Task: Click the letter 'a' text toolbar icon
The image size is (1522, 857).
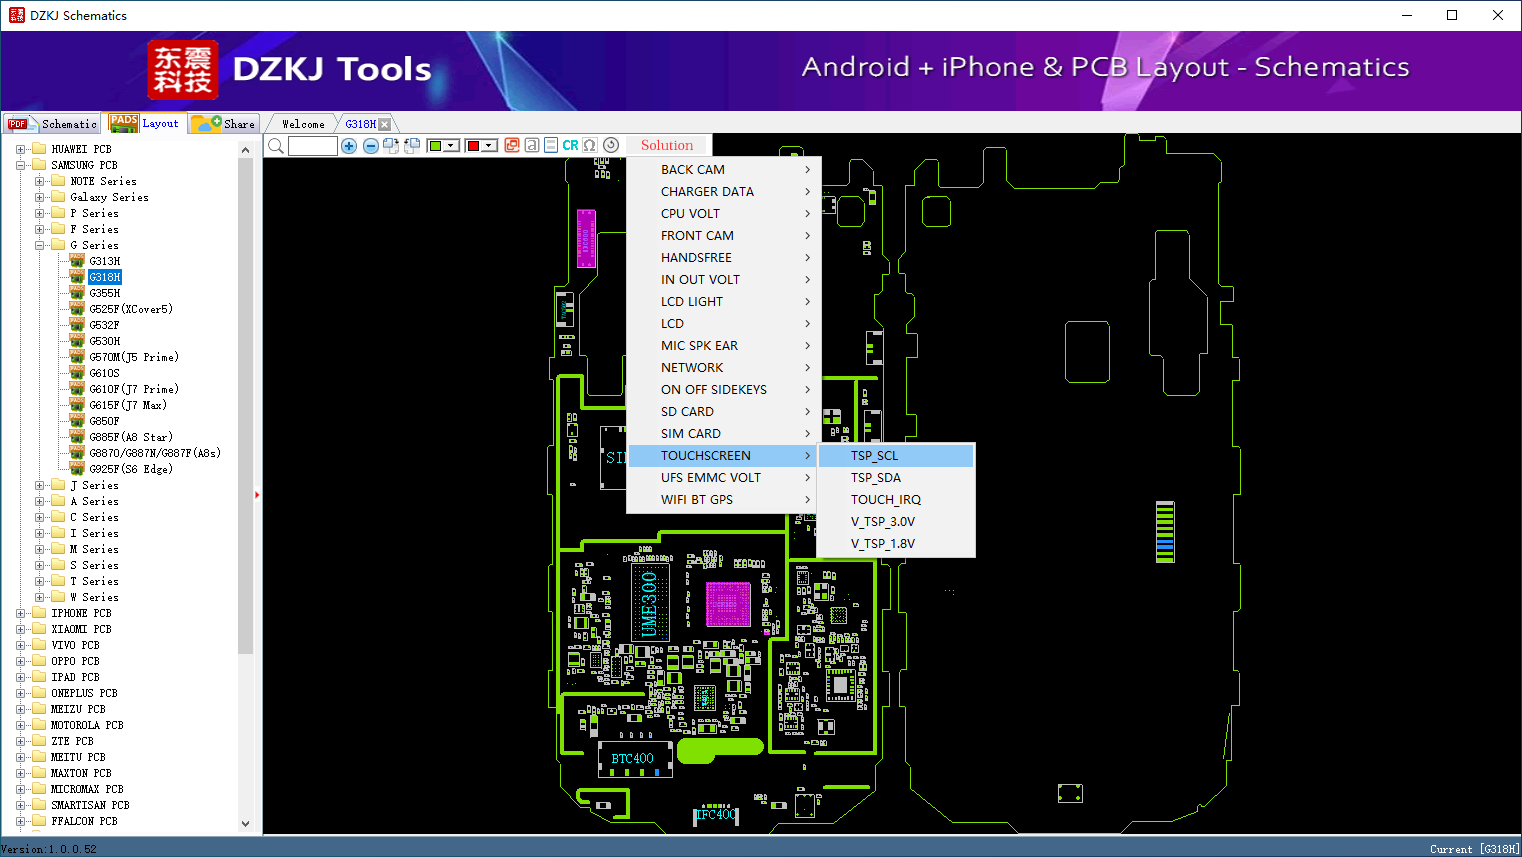Action: coord(532,145)
